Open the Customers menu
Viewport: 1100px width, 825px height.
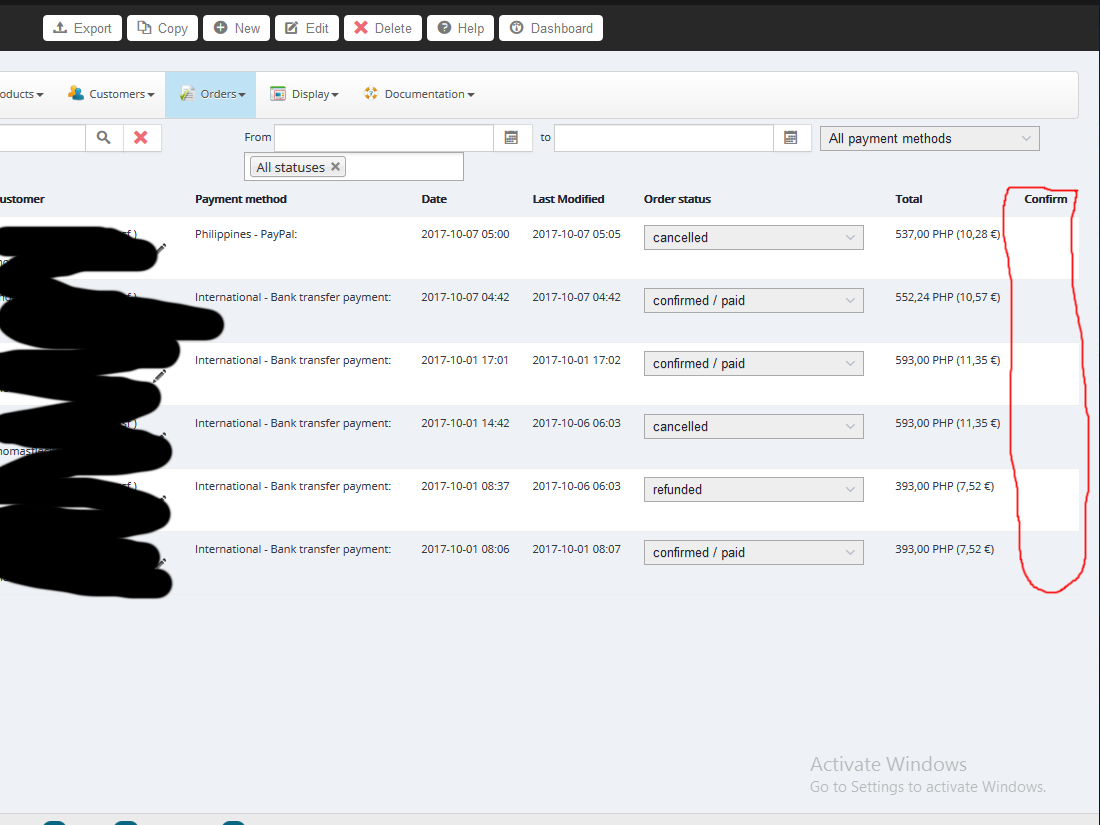[111, 94]
